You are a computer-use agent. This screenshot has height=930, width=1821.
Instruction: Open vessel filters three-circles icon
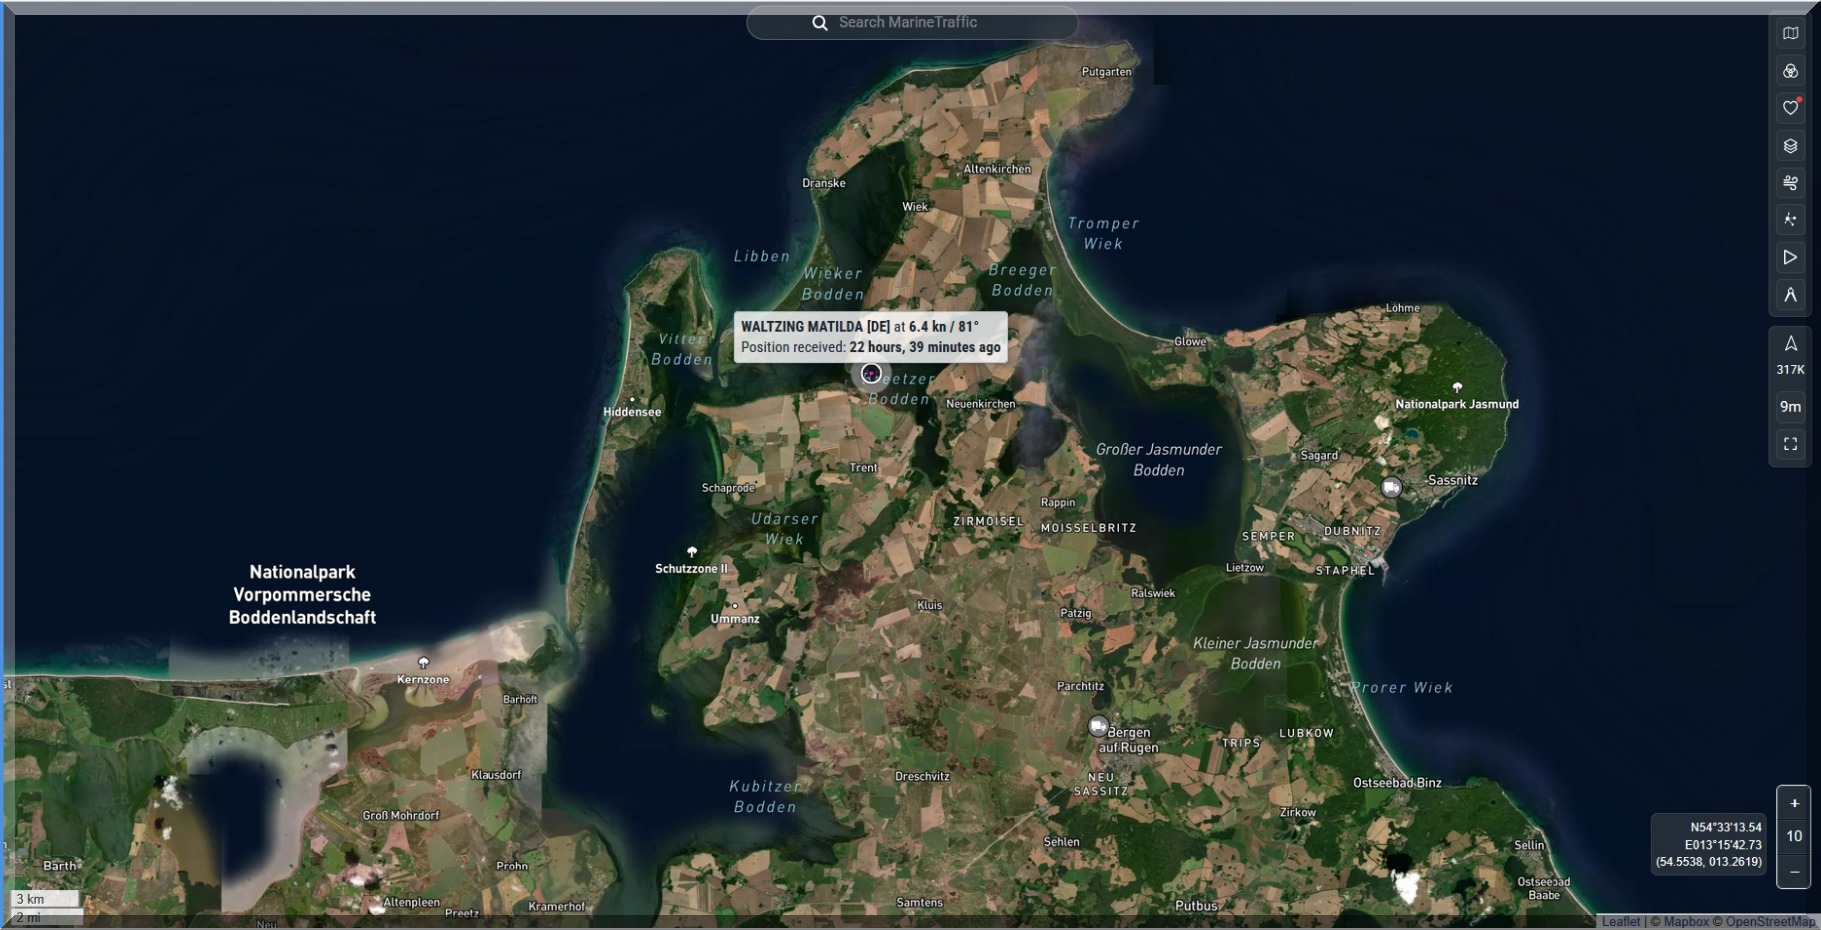pos(1790,71)
